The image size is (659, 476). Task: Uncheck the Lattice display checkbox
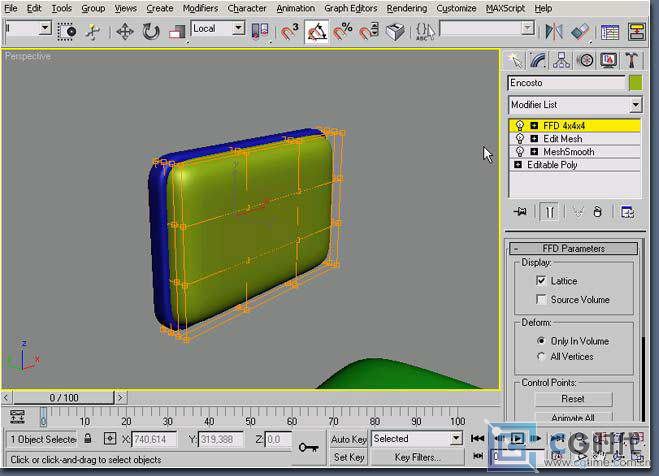click(541, 281)
